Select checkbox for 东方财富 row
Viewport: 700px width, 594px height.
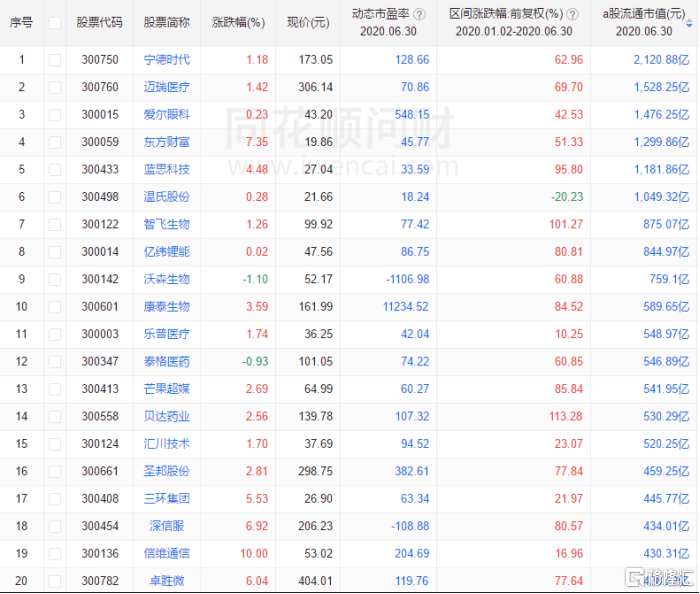[55, 142]
